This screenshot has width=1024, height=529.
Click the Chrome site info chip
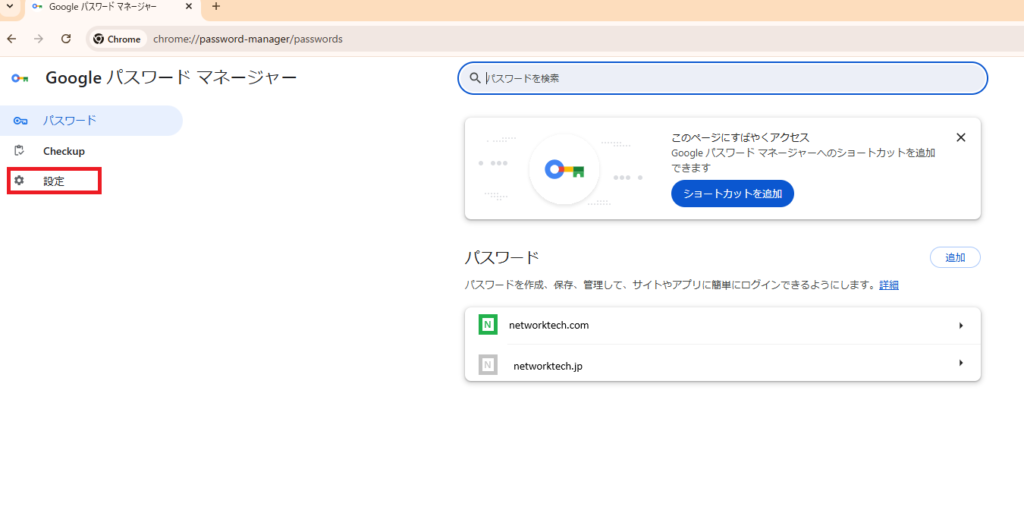118,39
